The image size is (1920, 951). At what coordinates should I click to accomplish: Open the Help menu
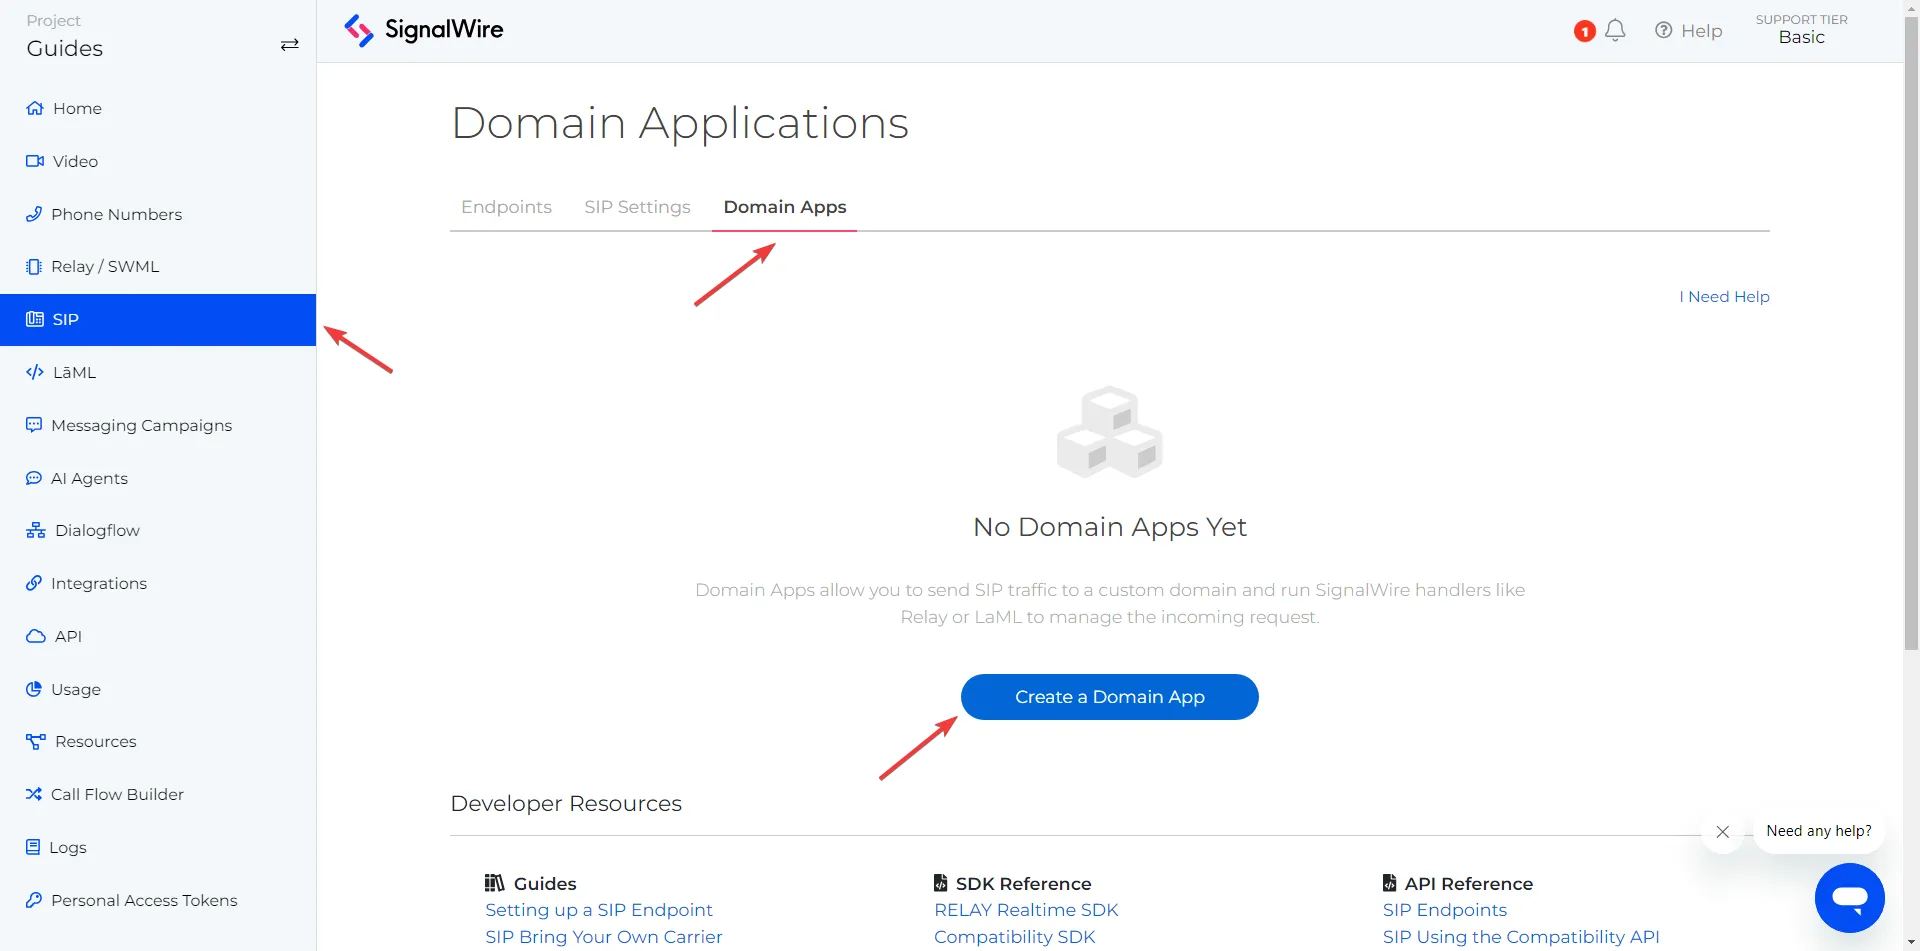[1689, 30]
